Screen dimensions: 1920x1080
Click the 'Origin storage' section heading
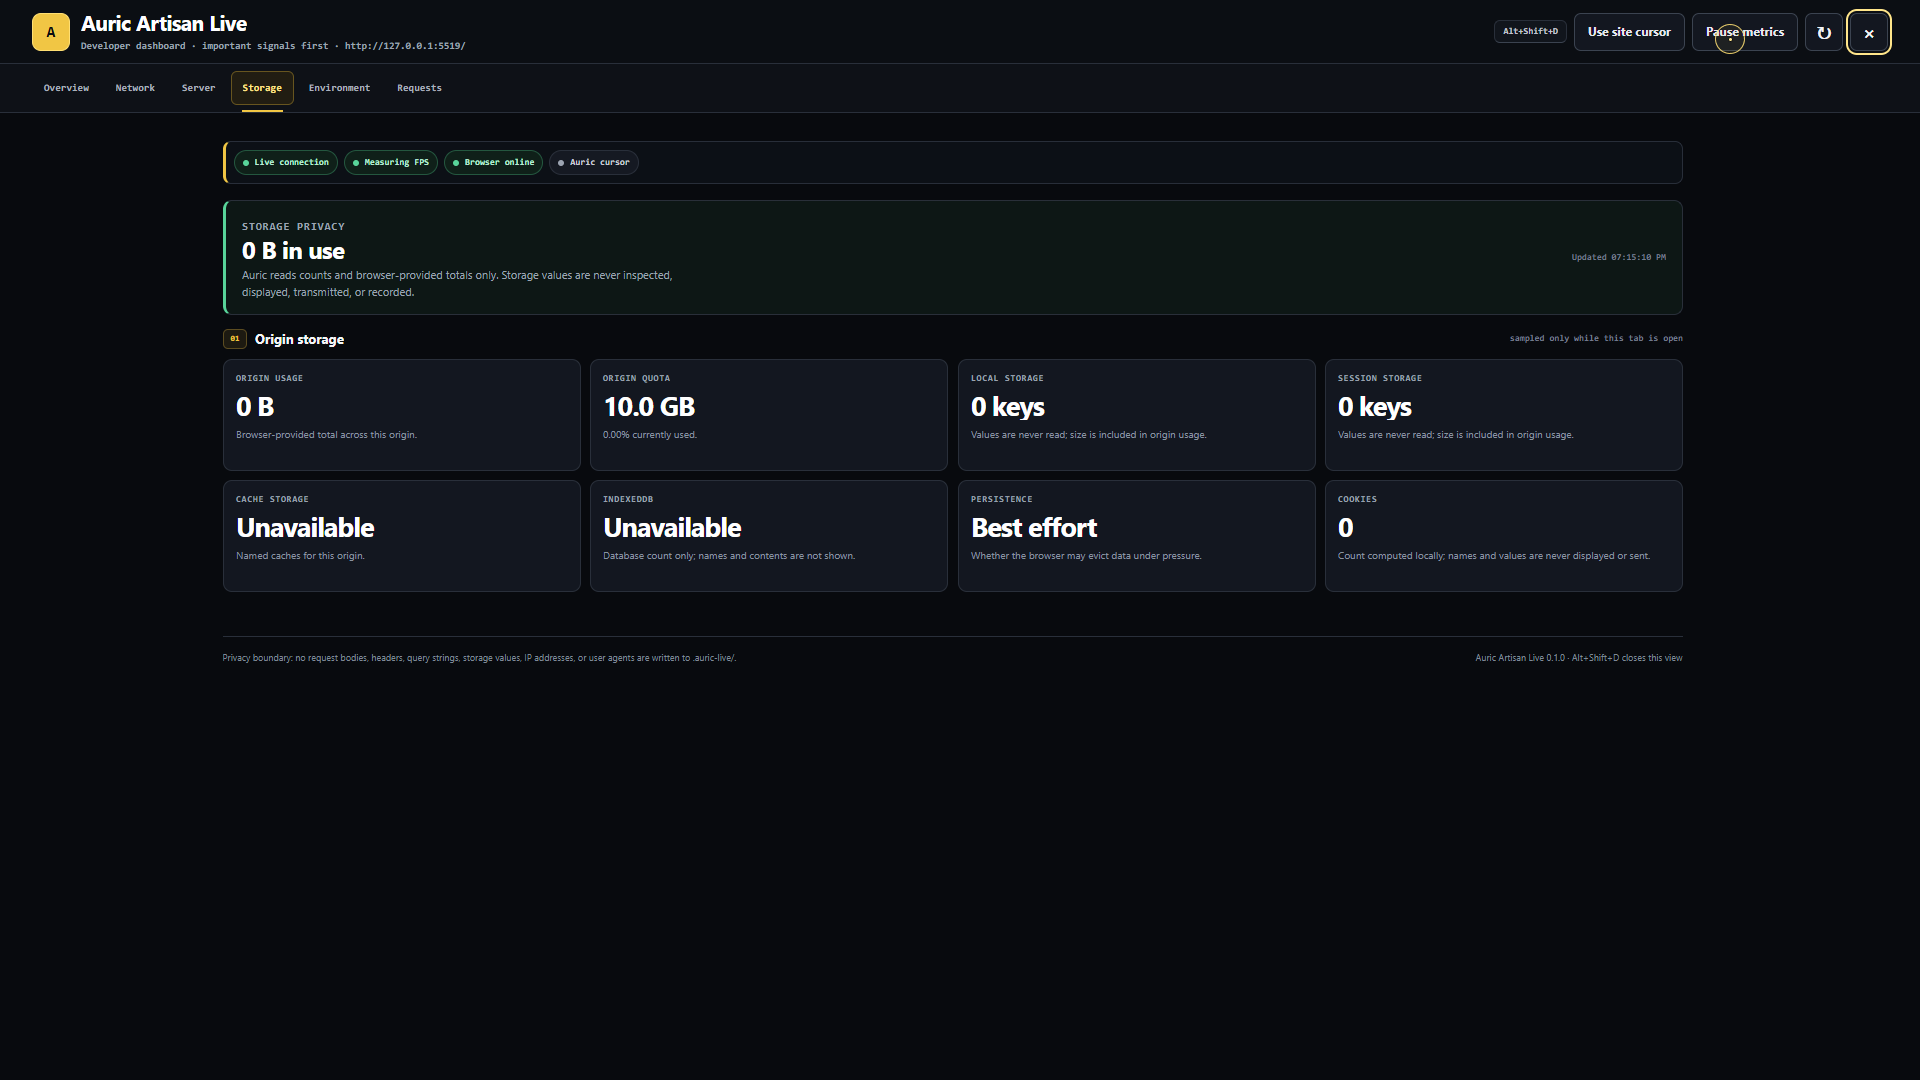tap(299, 339)
